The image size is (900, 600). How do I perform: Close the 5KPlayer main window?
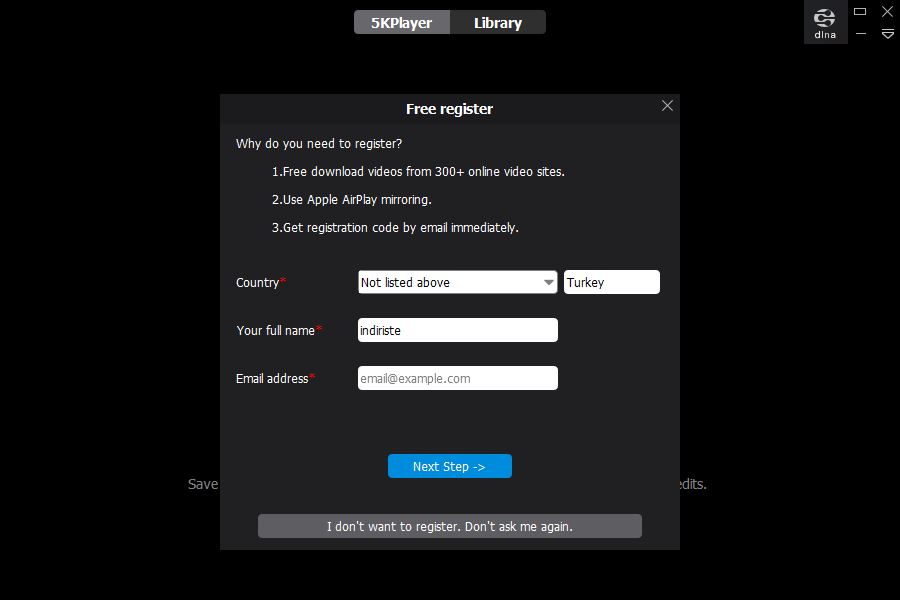[887, 11]
